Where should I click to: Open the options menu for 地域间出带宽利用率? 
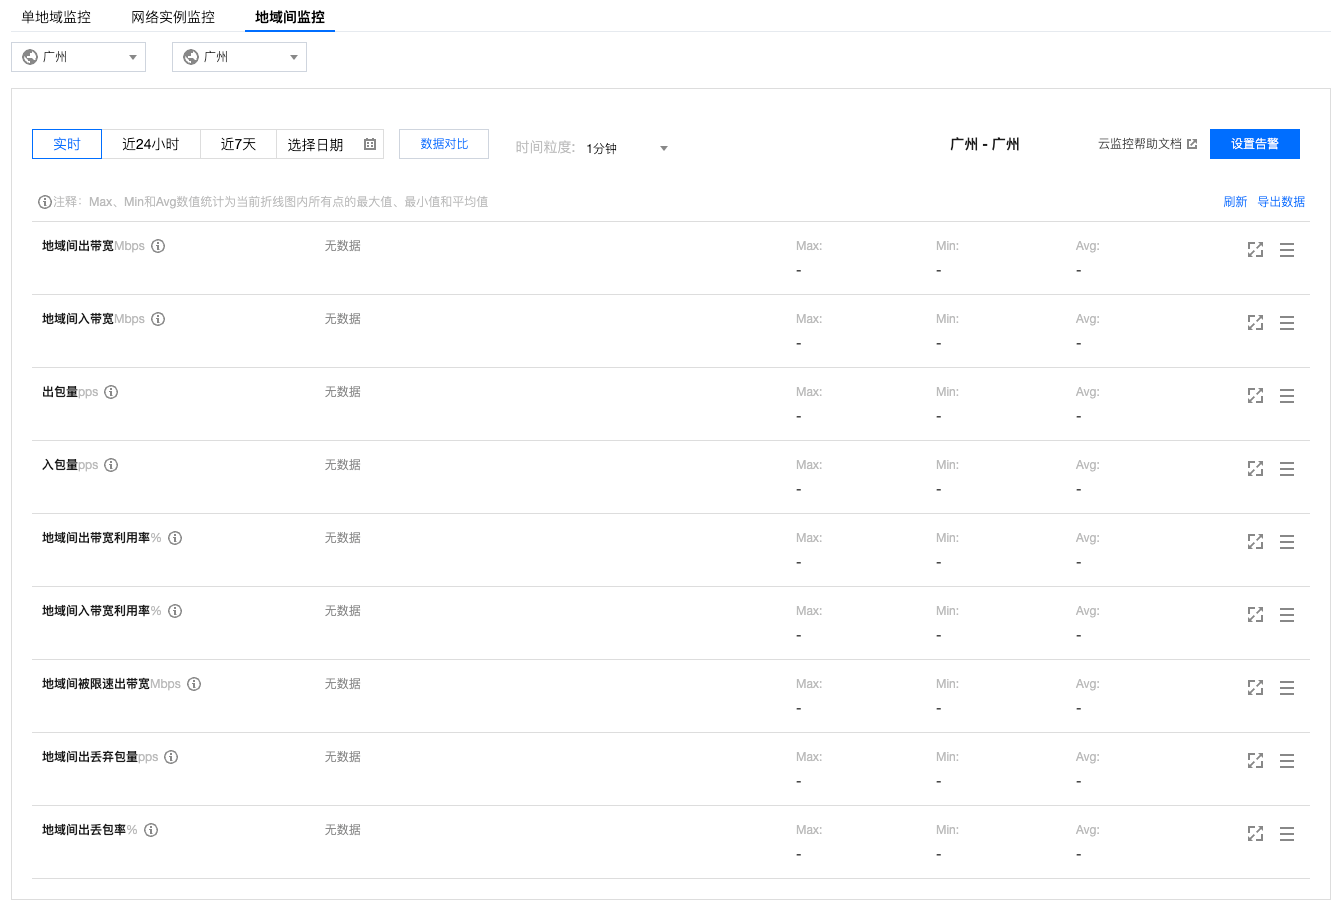coord(1287,542)
